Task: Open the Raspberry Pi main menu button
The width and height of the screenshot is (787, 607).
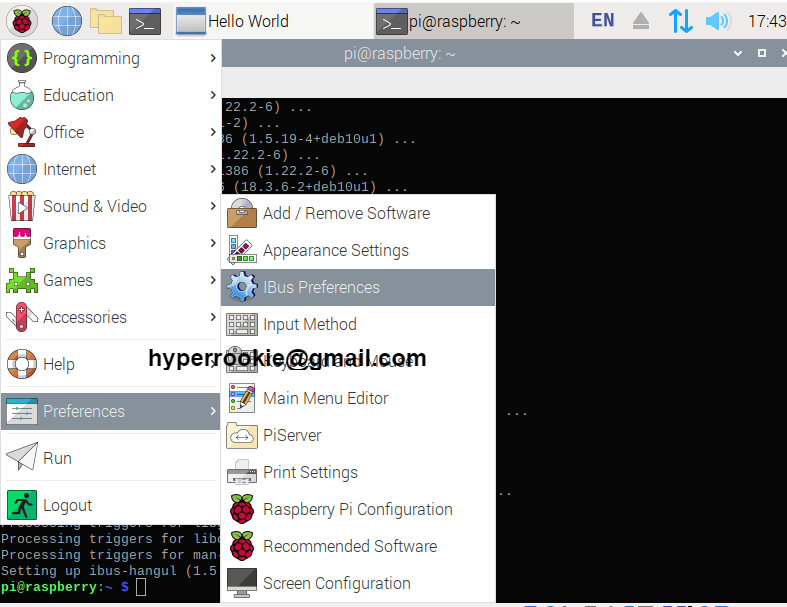Action: tap(22, 22)
